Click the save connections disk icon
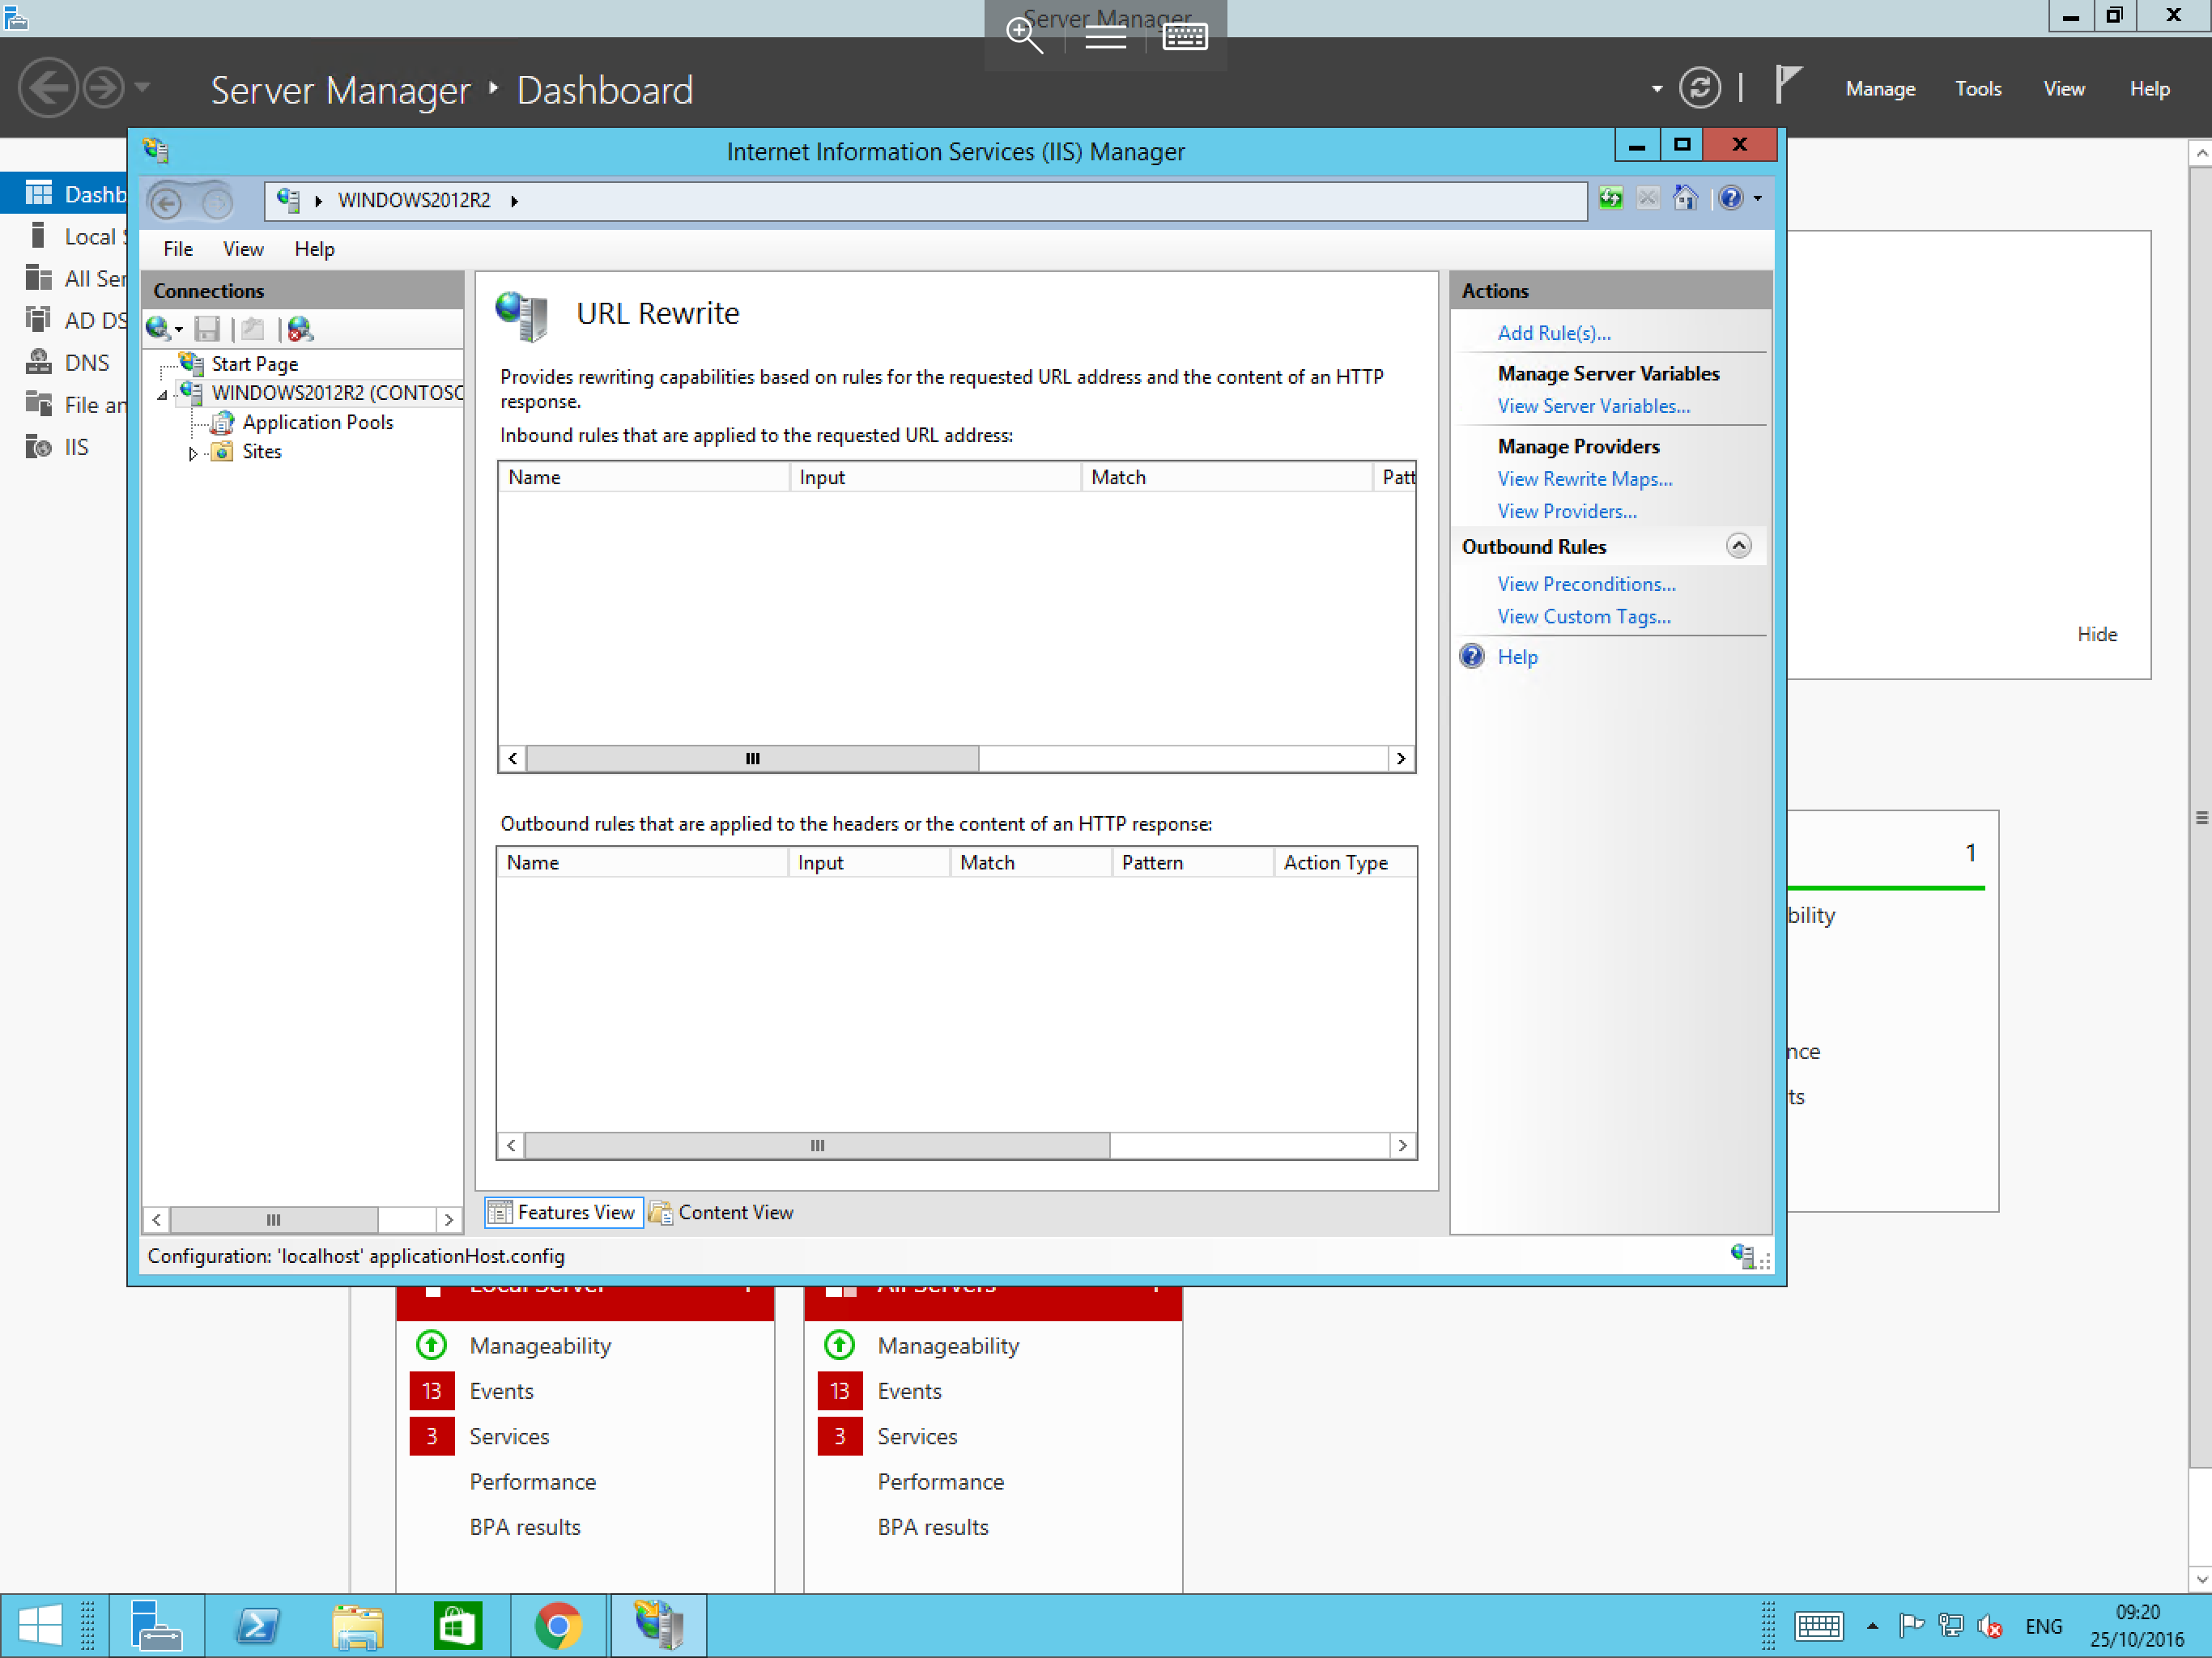Viewport: 2212px width, 1658px height. point(207,328)
